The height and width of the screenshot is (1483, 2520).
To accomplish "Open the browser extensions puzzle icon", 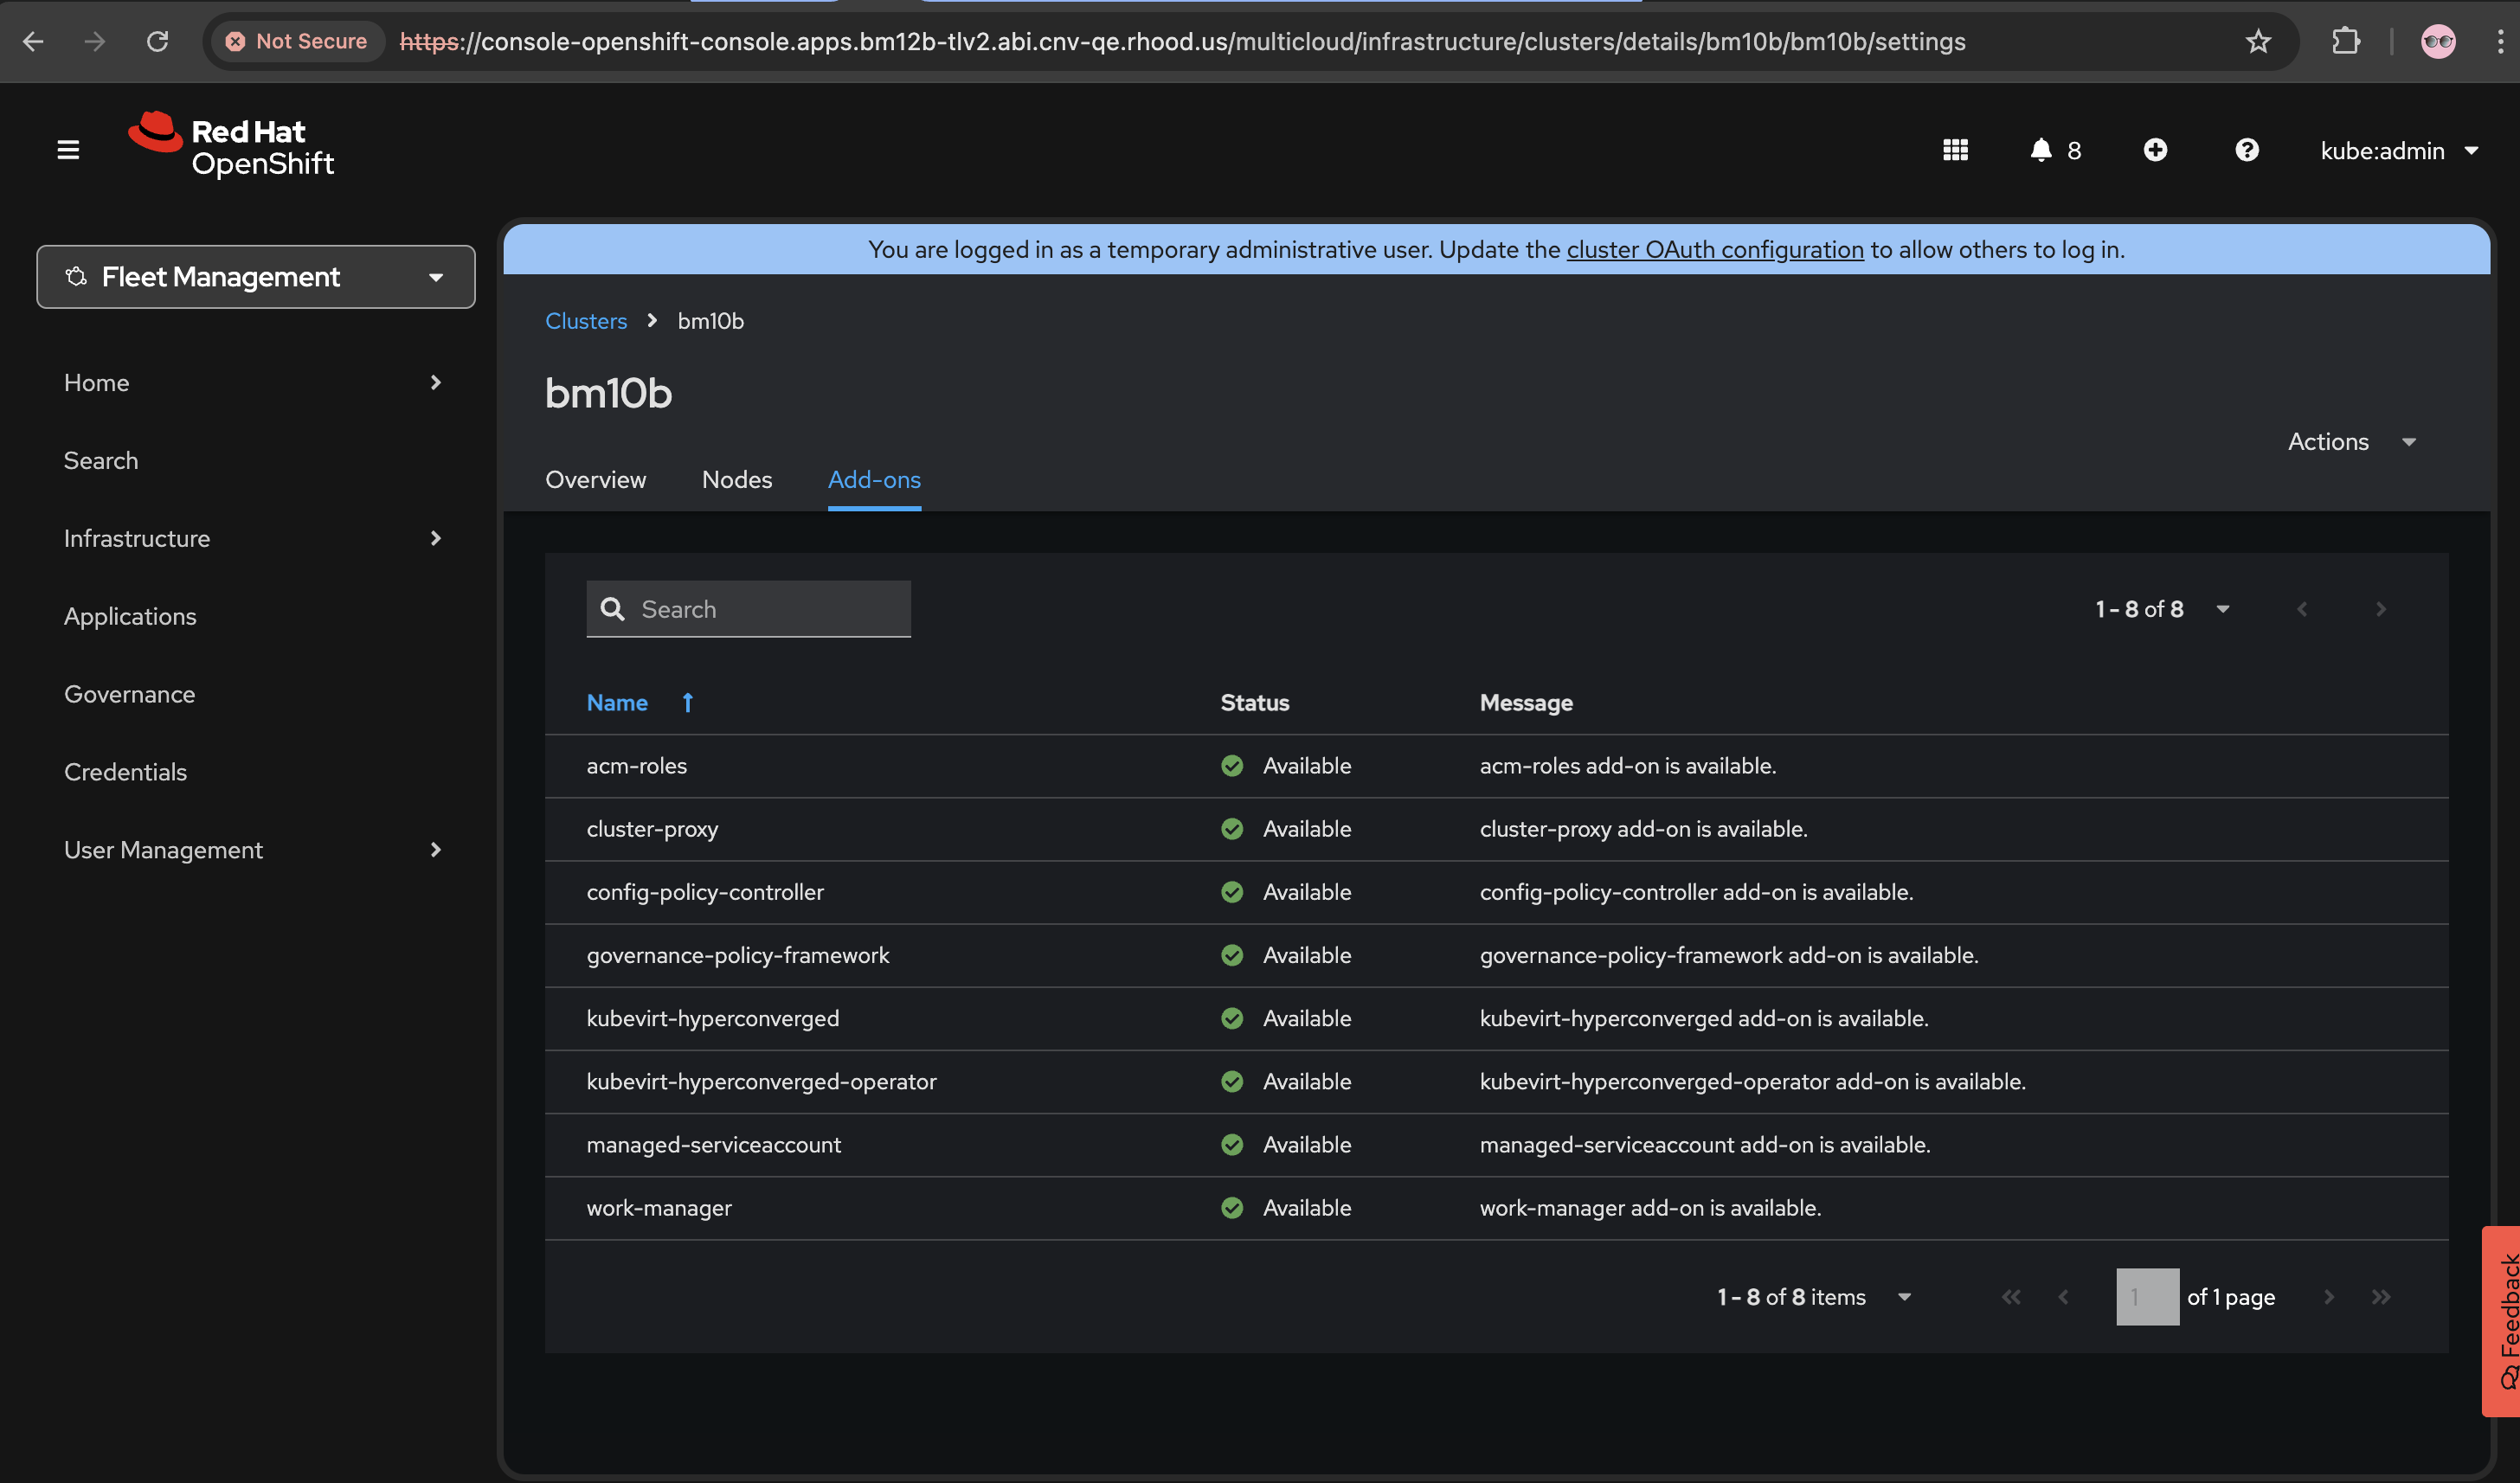I will (2345, 42).
